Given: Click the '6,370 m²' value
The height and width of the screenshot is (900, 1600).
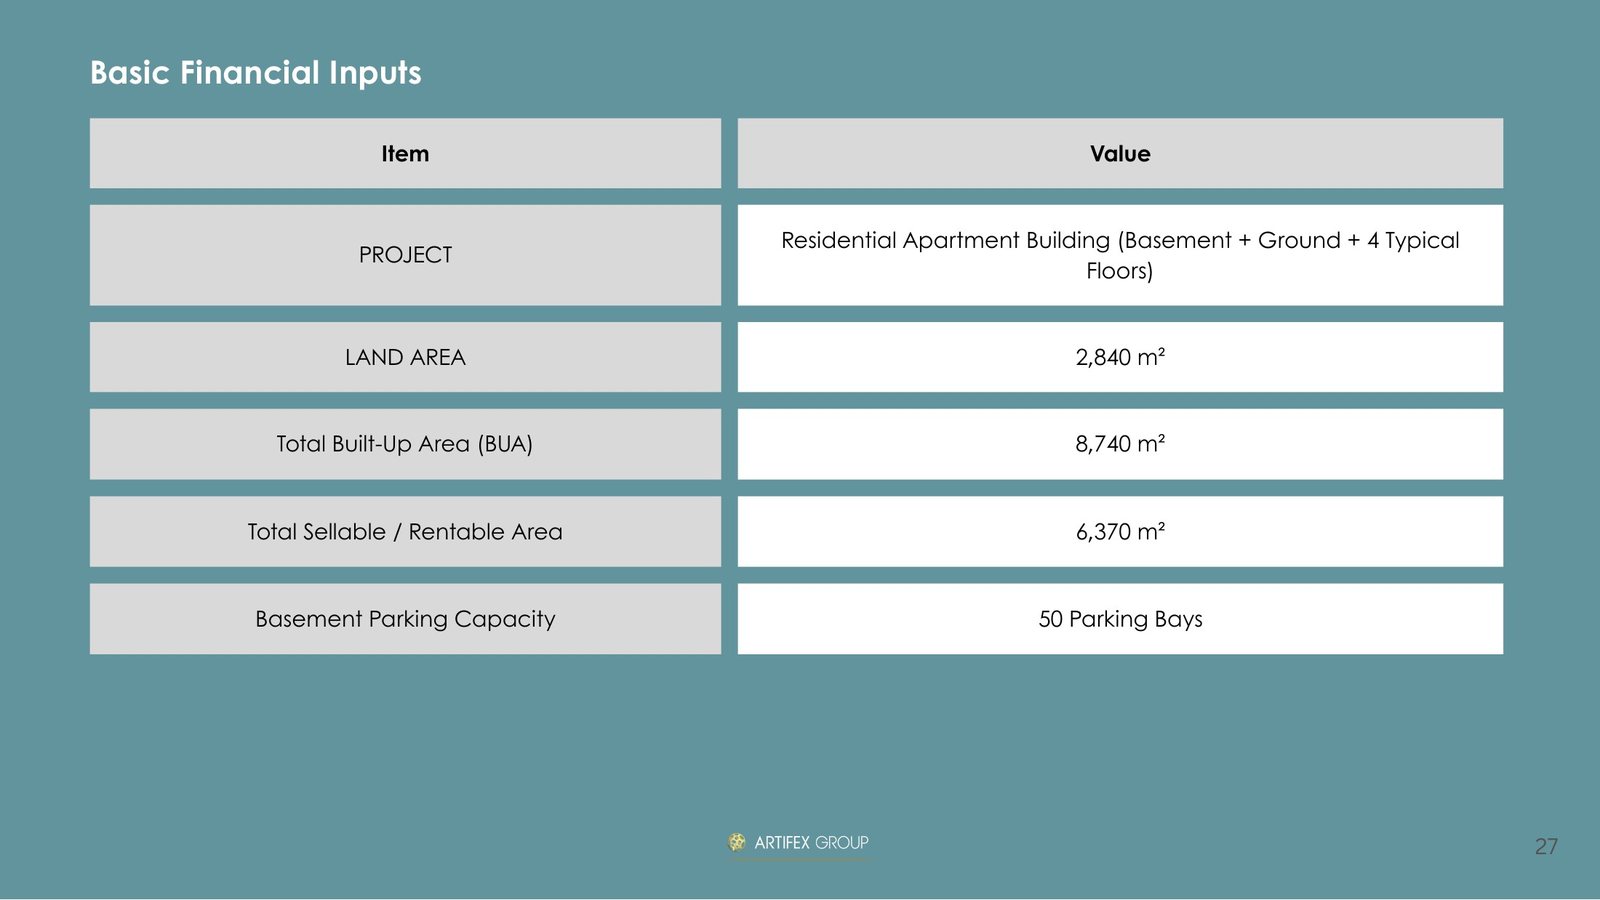Looking at the screenshot, I should 1120,532.
